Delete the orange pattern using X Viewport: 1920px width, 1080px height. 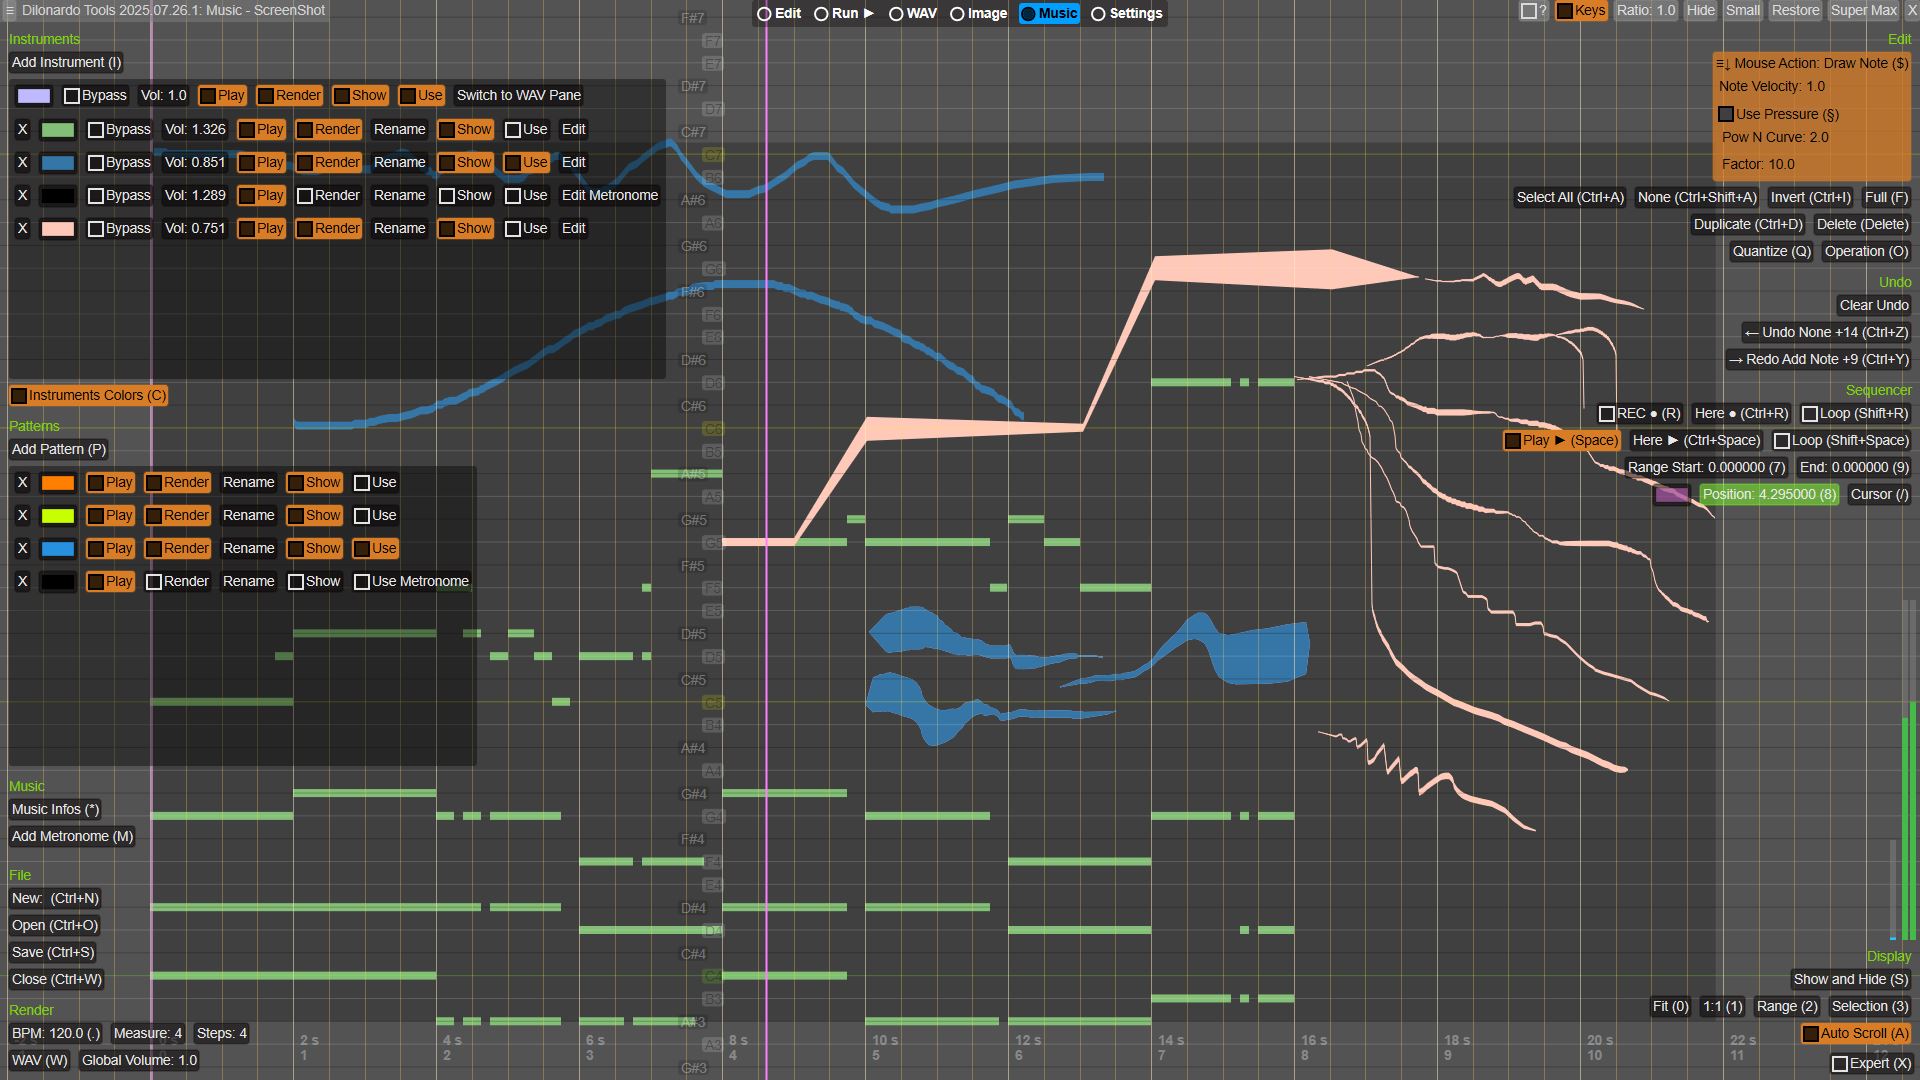(x=22, y=482)
